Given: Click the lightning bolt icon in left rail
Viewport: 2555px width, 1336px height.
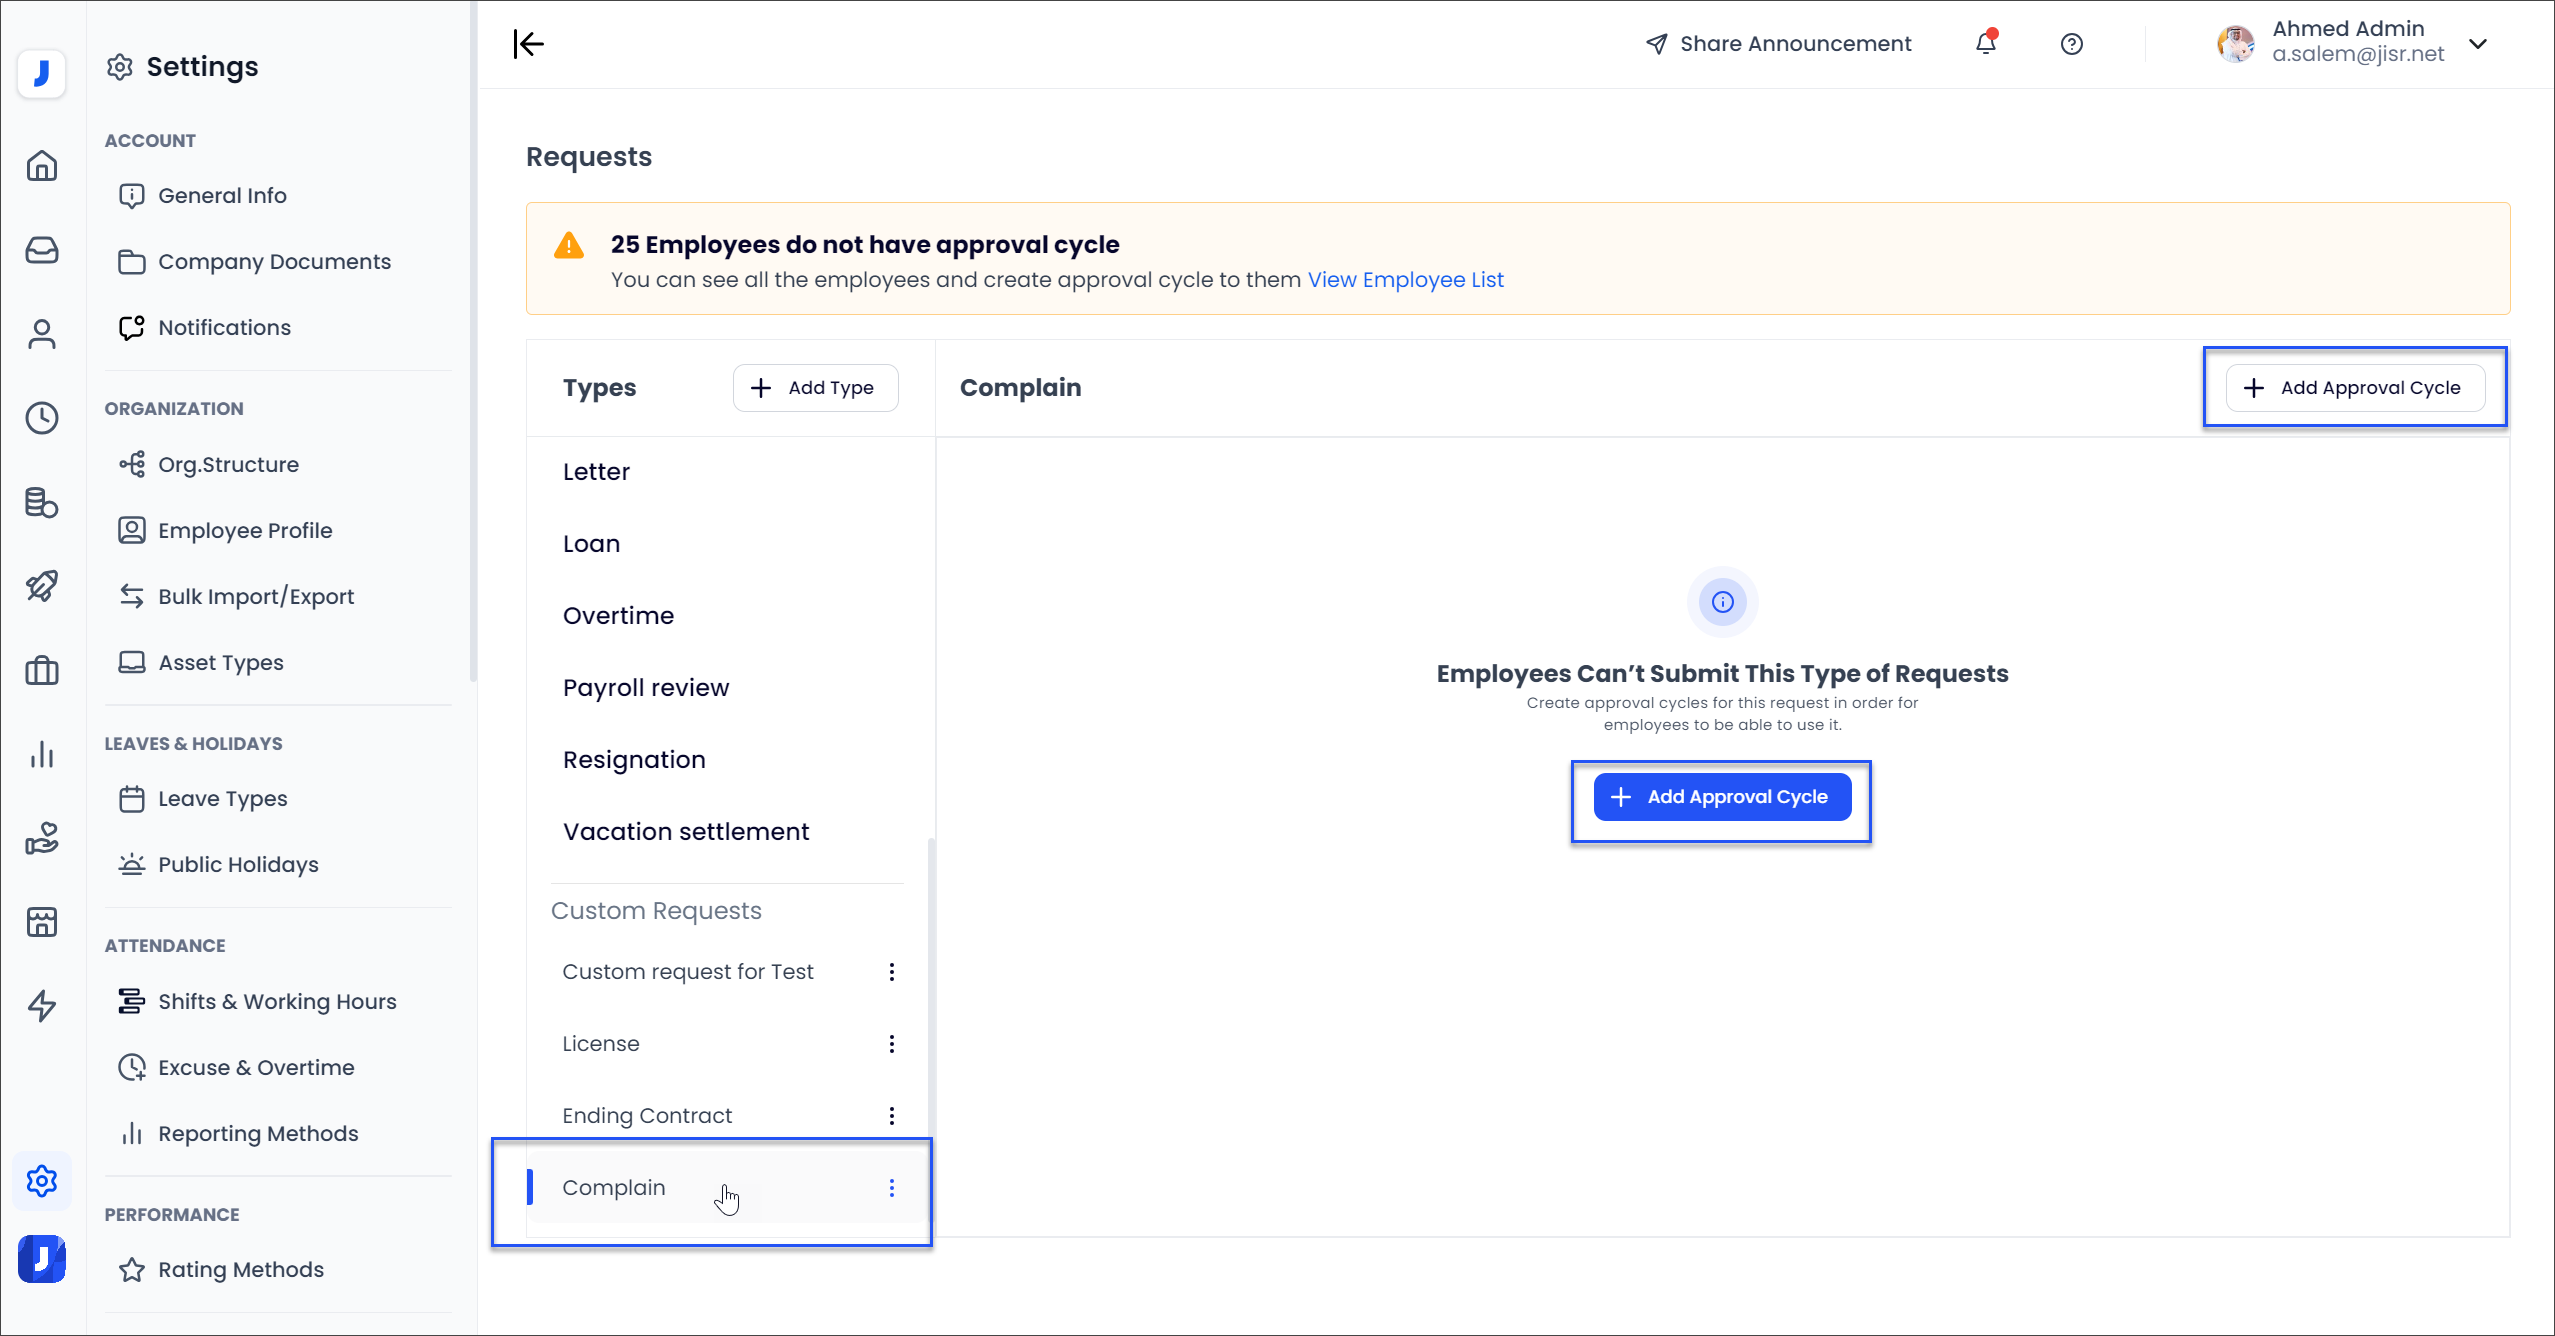Looking at the screenshot, I should pos(42,1006).
